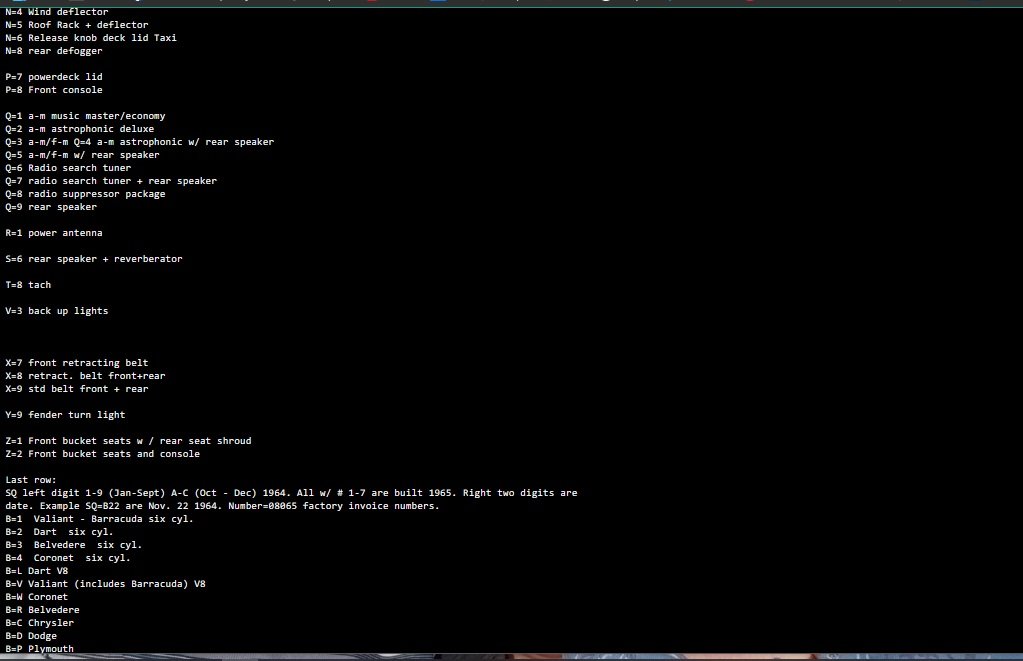Click the 'B=C Chrysler' line
Viewport: 1023px width, 661px height.
click(40, 623)
